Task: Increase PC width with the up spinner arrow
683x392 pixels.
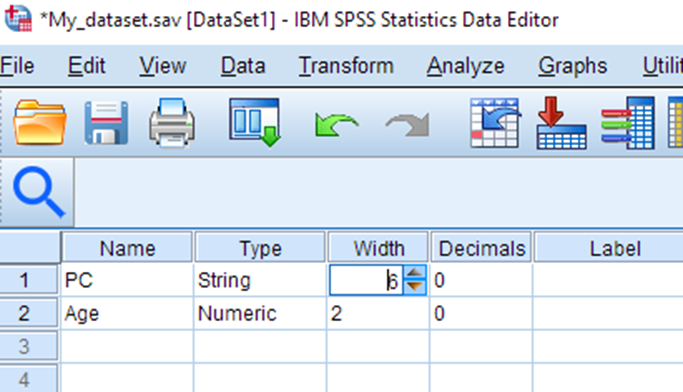Action: coord(415,273)
